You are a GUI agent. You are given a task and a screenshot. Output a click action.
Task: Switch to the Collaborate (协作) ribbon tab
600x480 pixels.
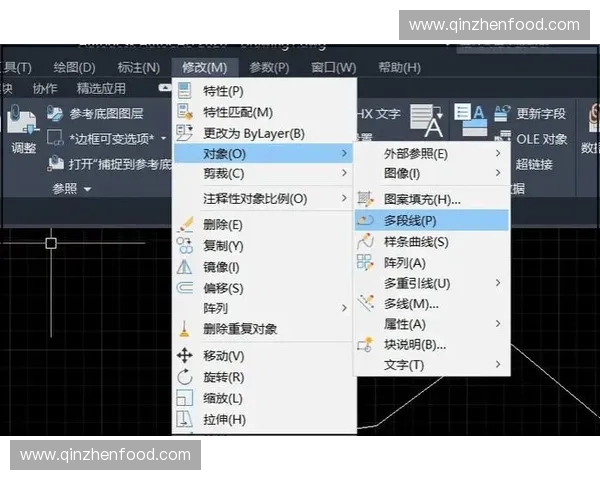point(45,88)
